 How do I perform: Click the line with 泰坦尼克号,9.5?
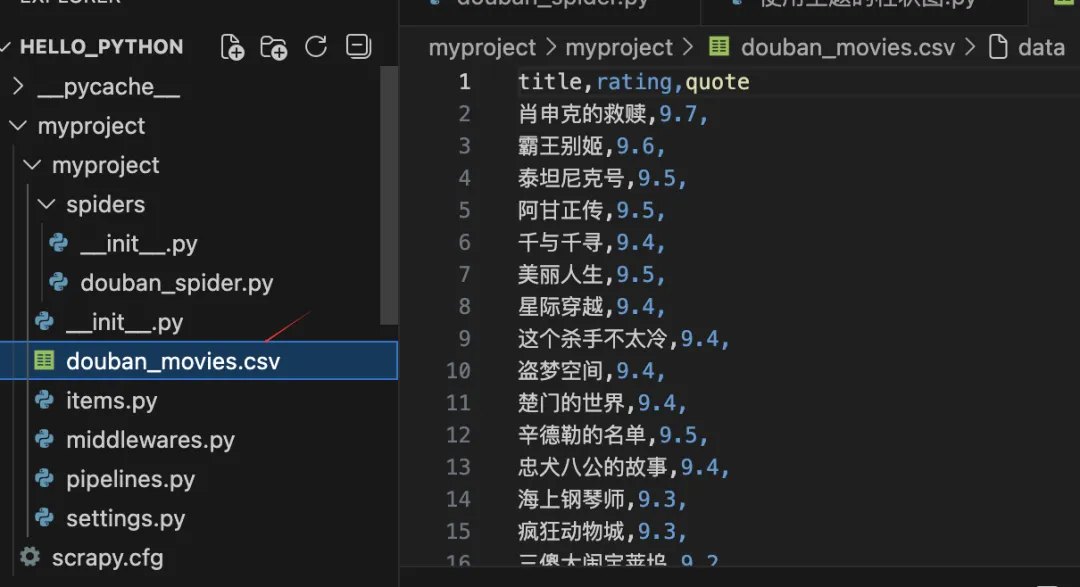click(603, 178)
